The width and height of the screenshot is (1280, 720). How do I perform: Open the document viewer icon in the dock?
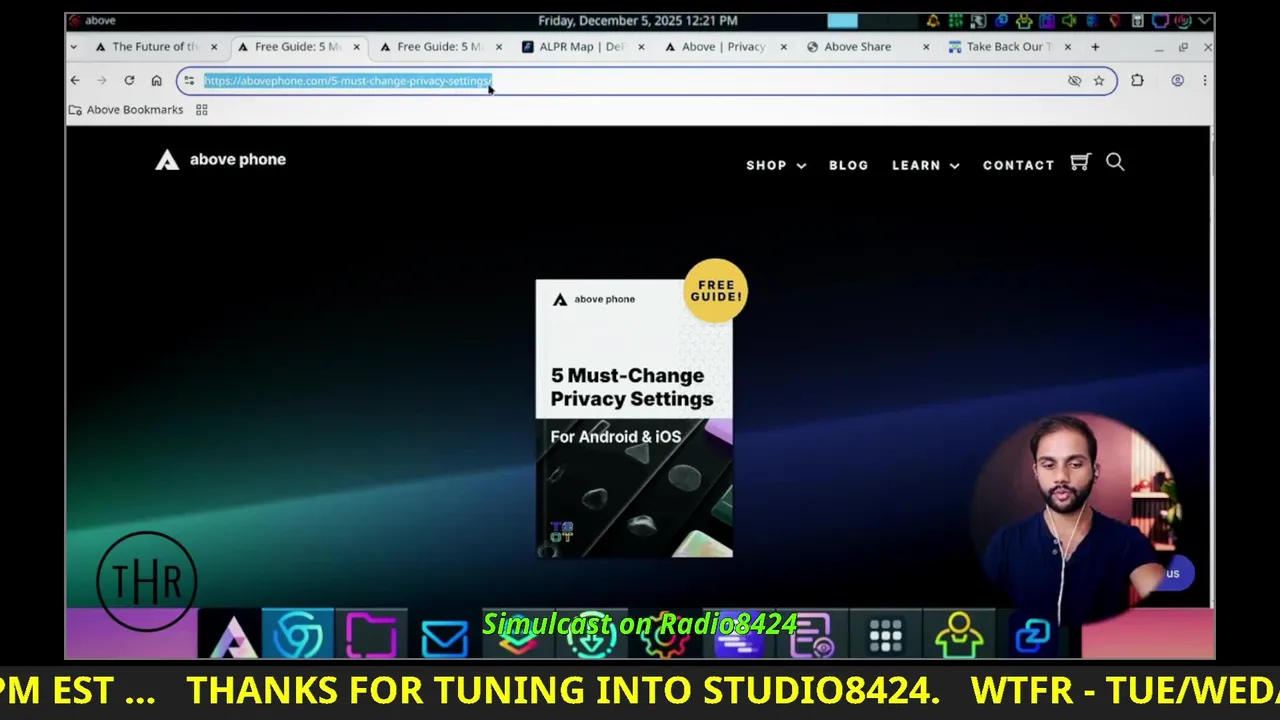pos(812,635)
